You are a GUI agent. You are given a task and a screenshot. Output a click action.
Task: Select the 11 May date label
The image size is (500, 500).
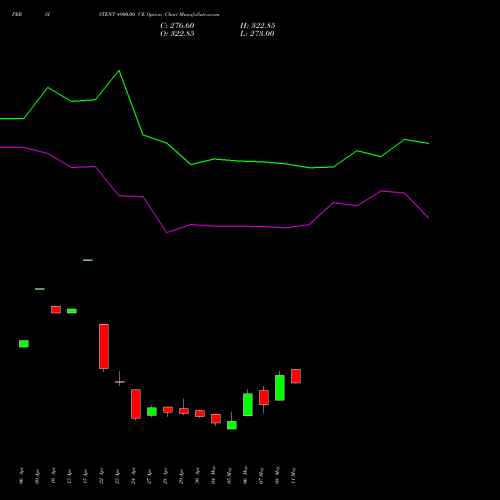click(294, 475)
